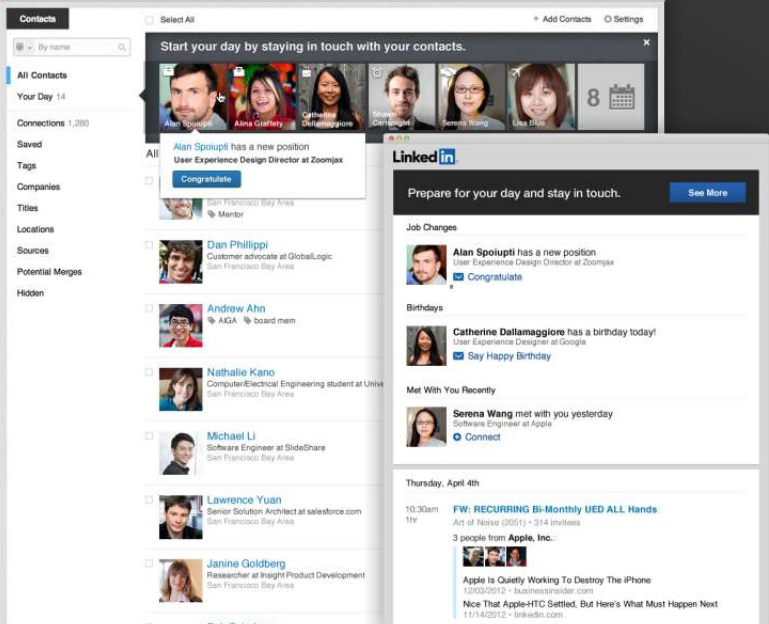This screenshot has height=624, width=769.
Task: Select All Contacts in sidebar
Action: click(x=42, y=76)
